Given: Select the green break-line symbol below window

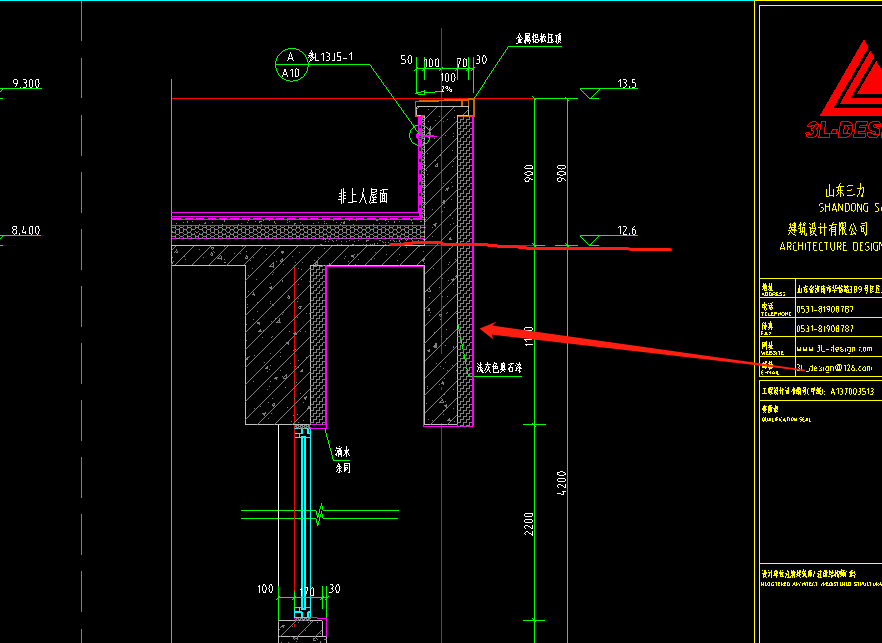Looking at the screenshot, I should pos(320,514).
